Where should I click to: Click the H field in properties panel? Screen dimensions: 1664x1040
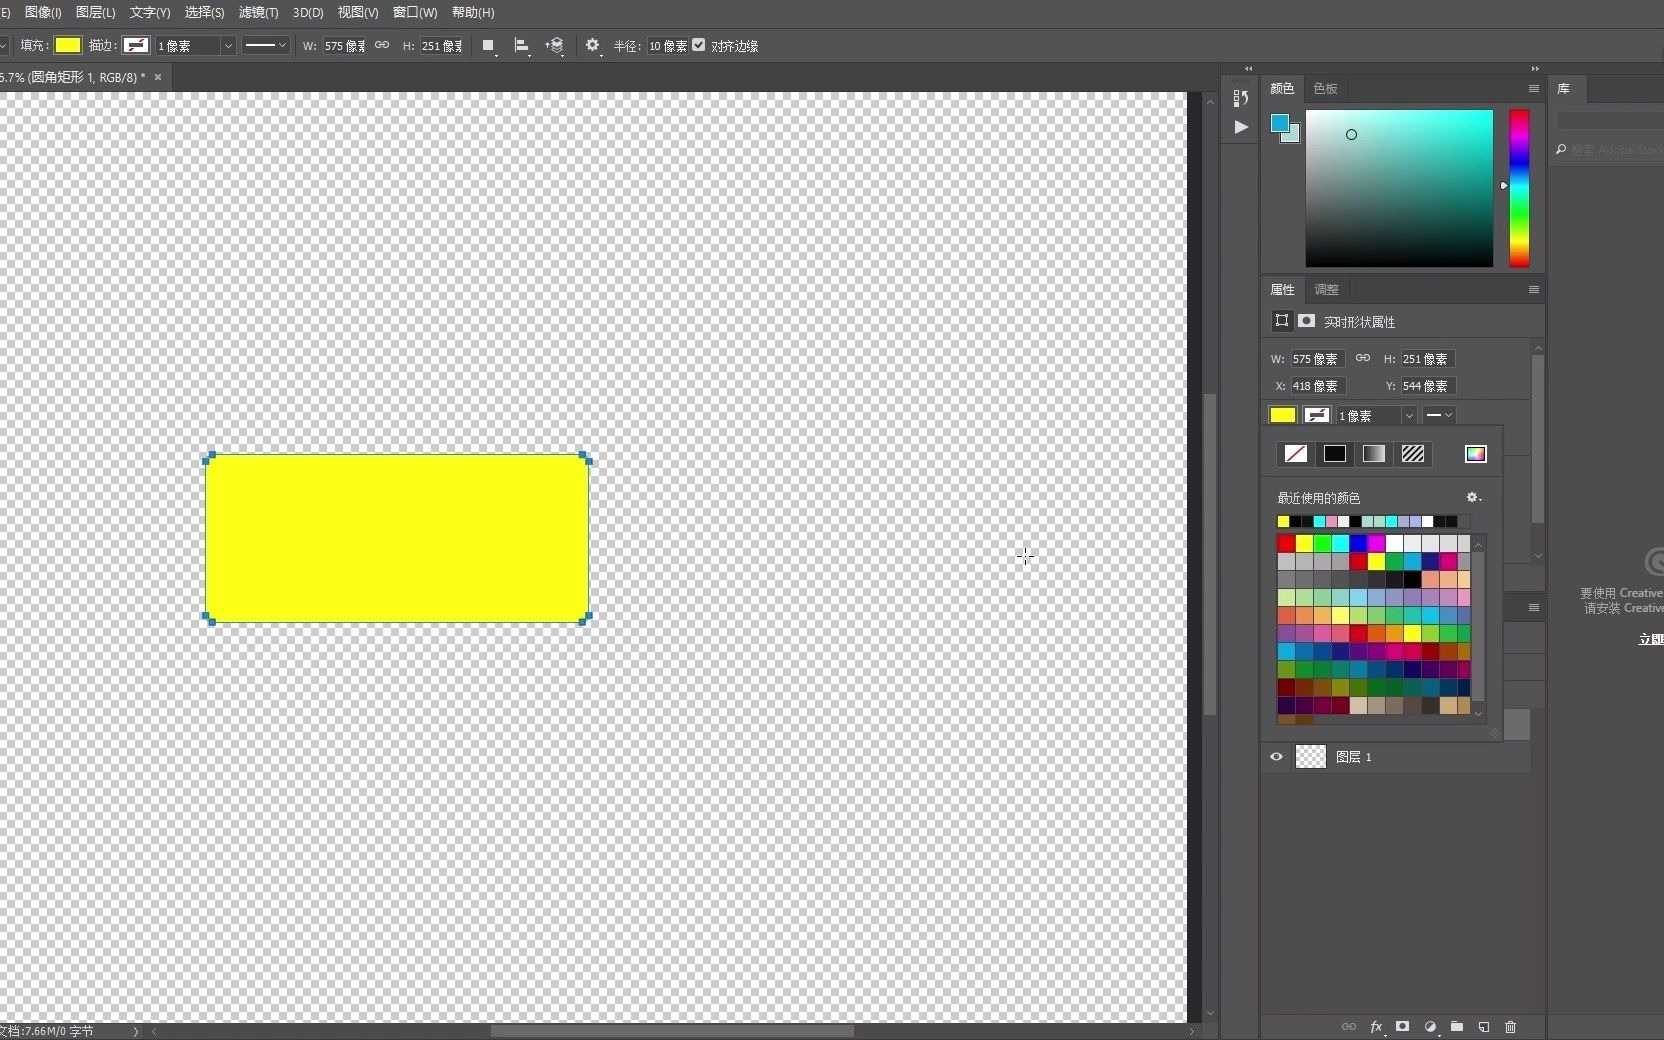(x=1428, y=359)
